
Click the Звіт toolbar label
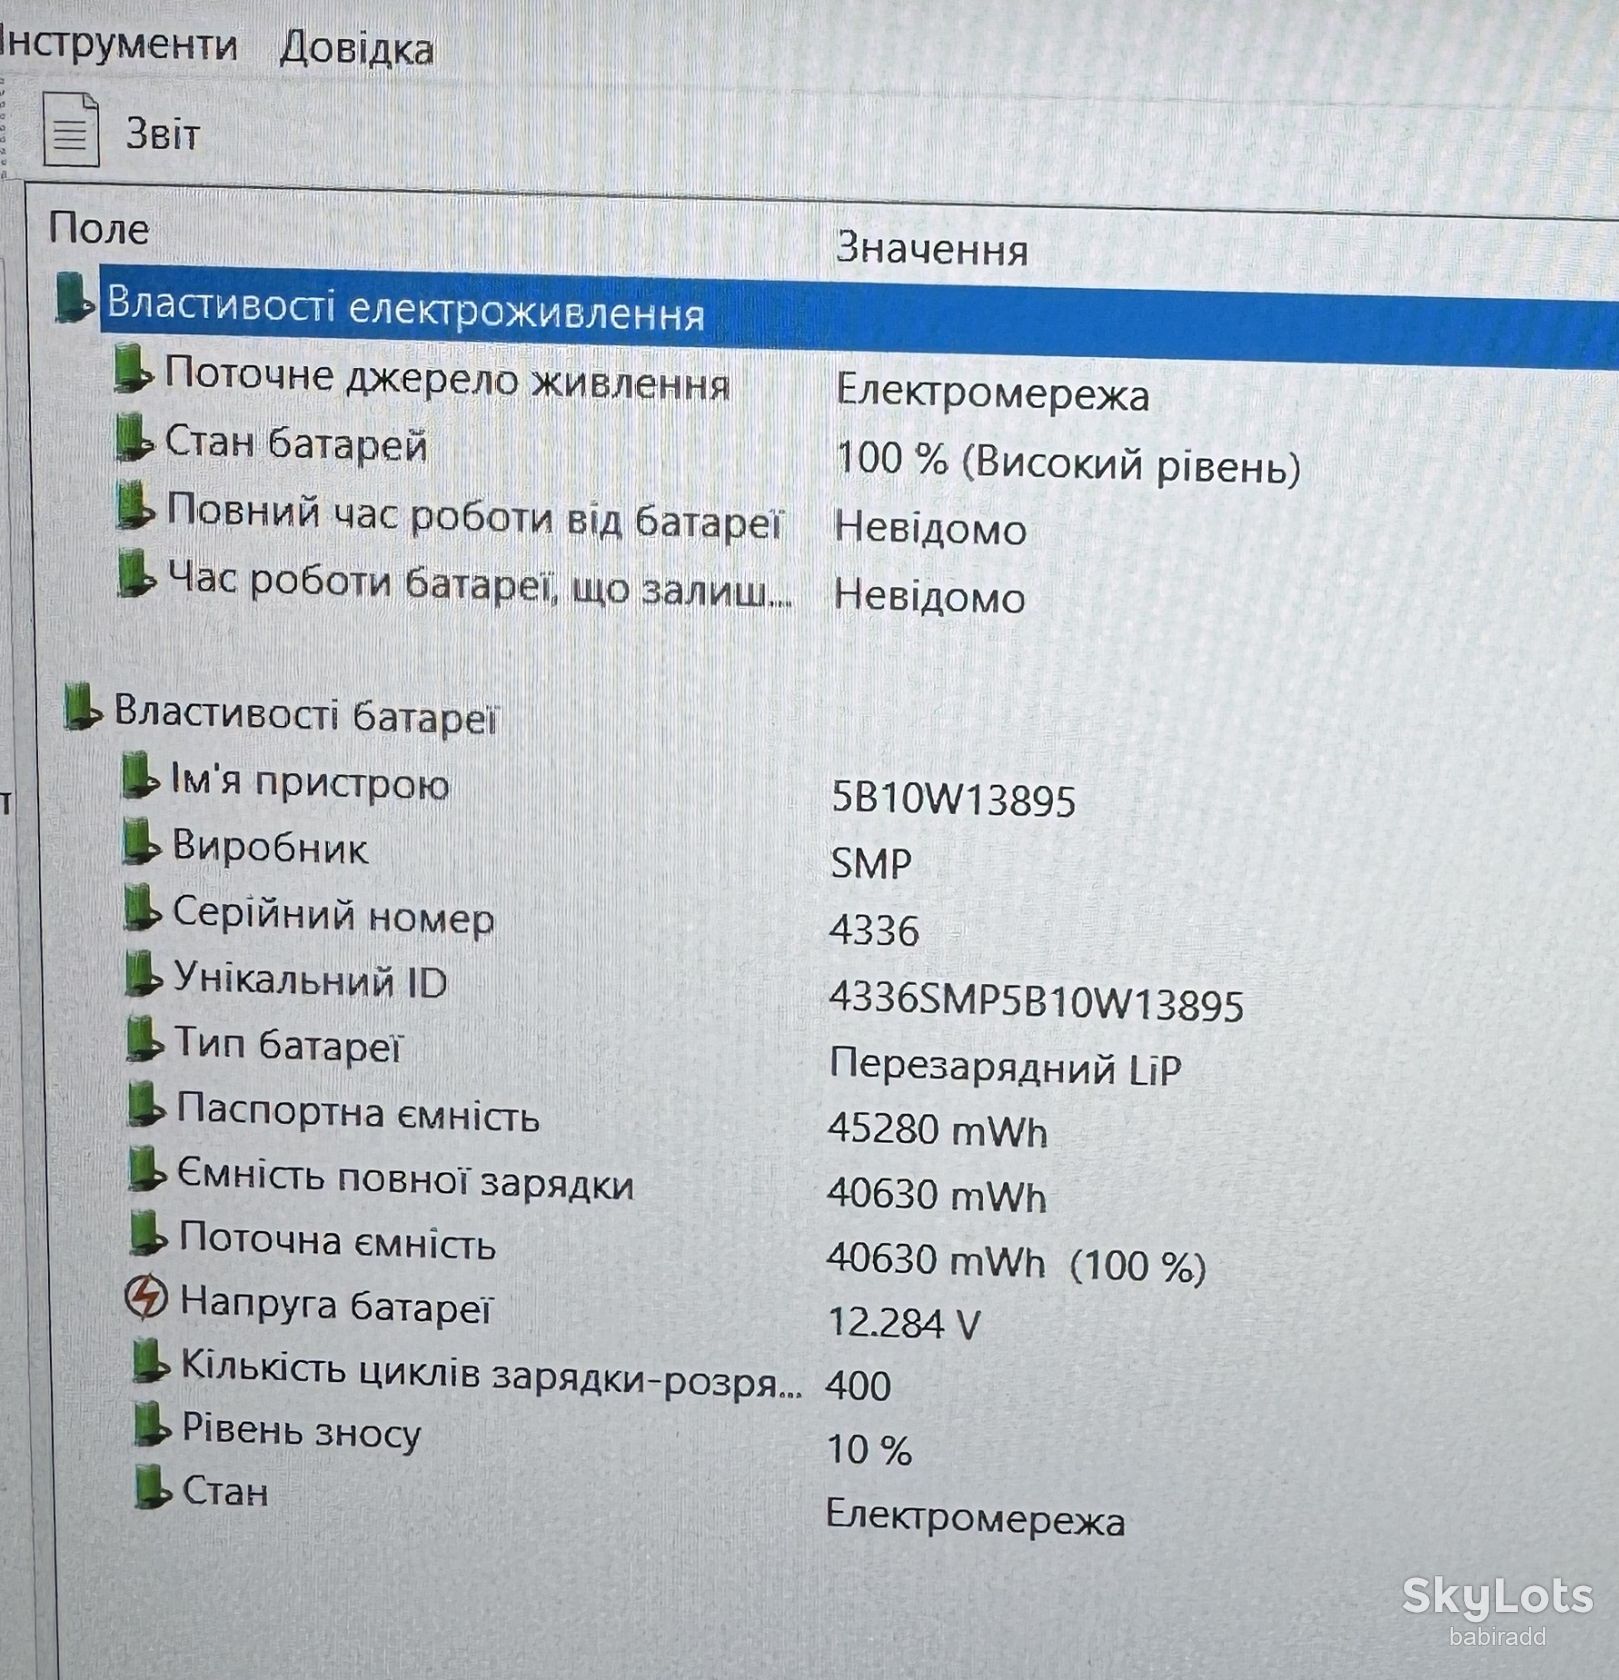[x=162, y=134]
